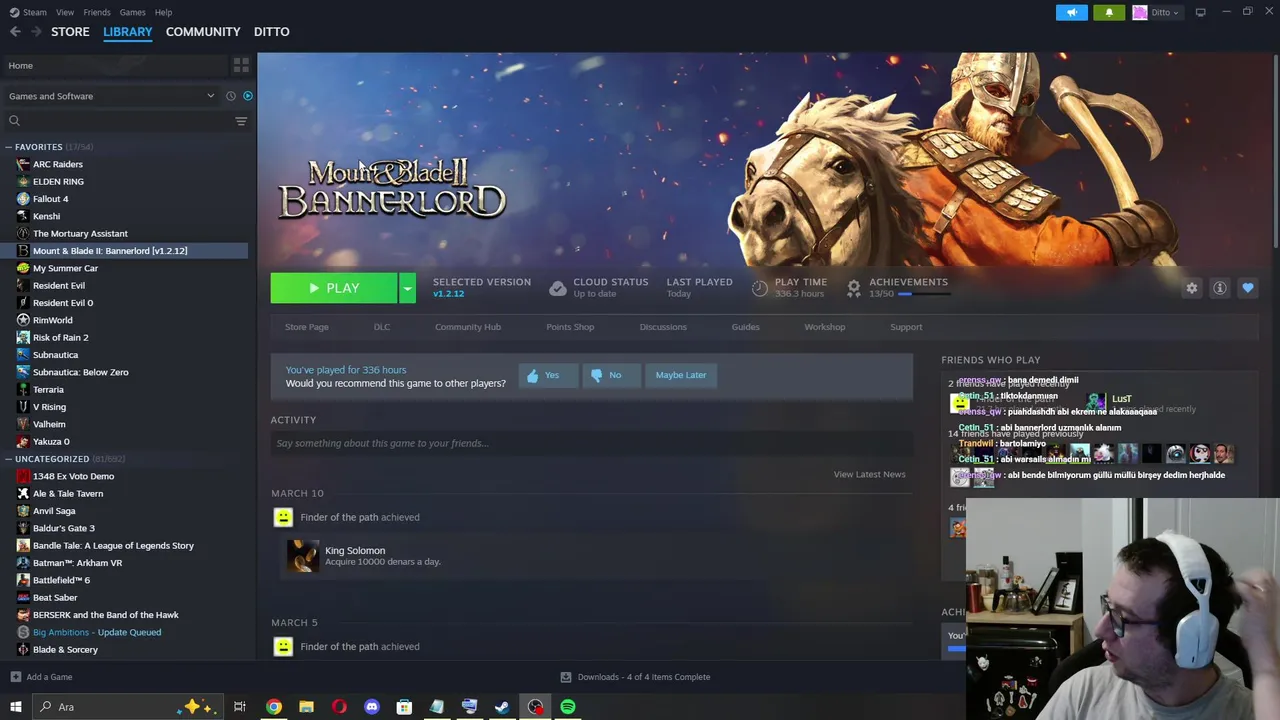Click the King Solomon achievement icon
This screenshot has width=1280, height=720.
[x=303, y=556]
